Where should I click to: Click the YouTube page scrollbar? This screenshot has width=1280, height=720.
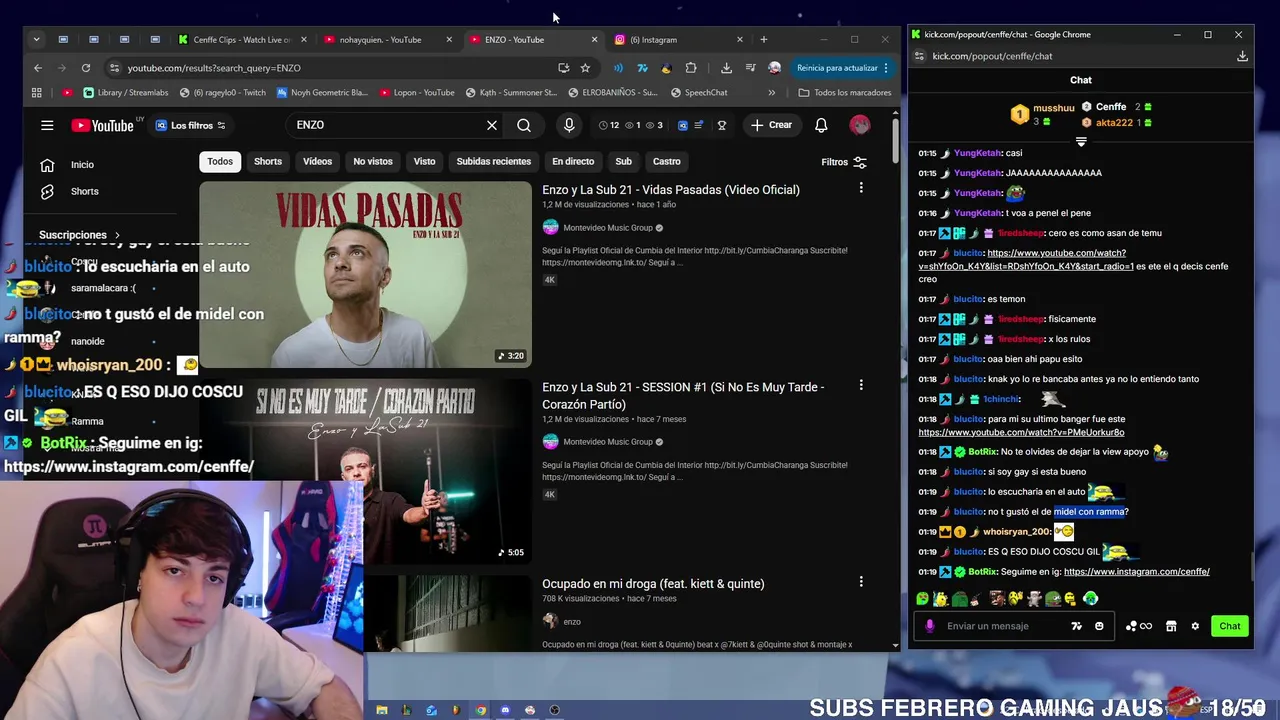click(x=895, y=140)
